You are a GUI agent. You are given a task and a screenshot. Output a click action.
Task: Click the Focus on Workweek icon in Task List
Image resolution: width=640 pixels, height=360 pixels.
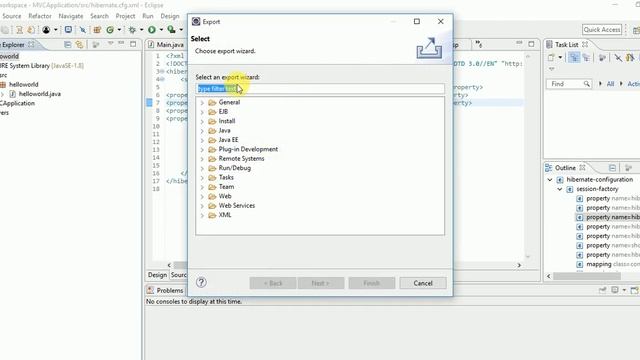click(602, 58)
